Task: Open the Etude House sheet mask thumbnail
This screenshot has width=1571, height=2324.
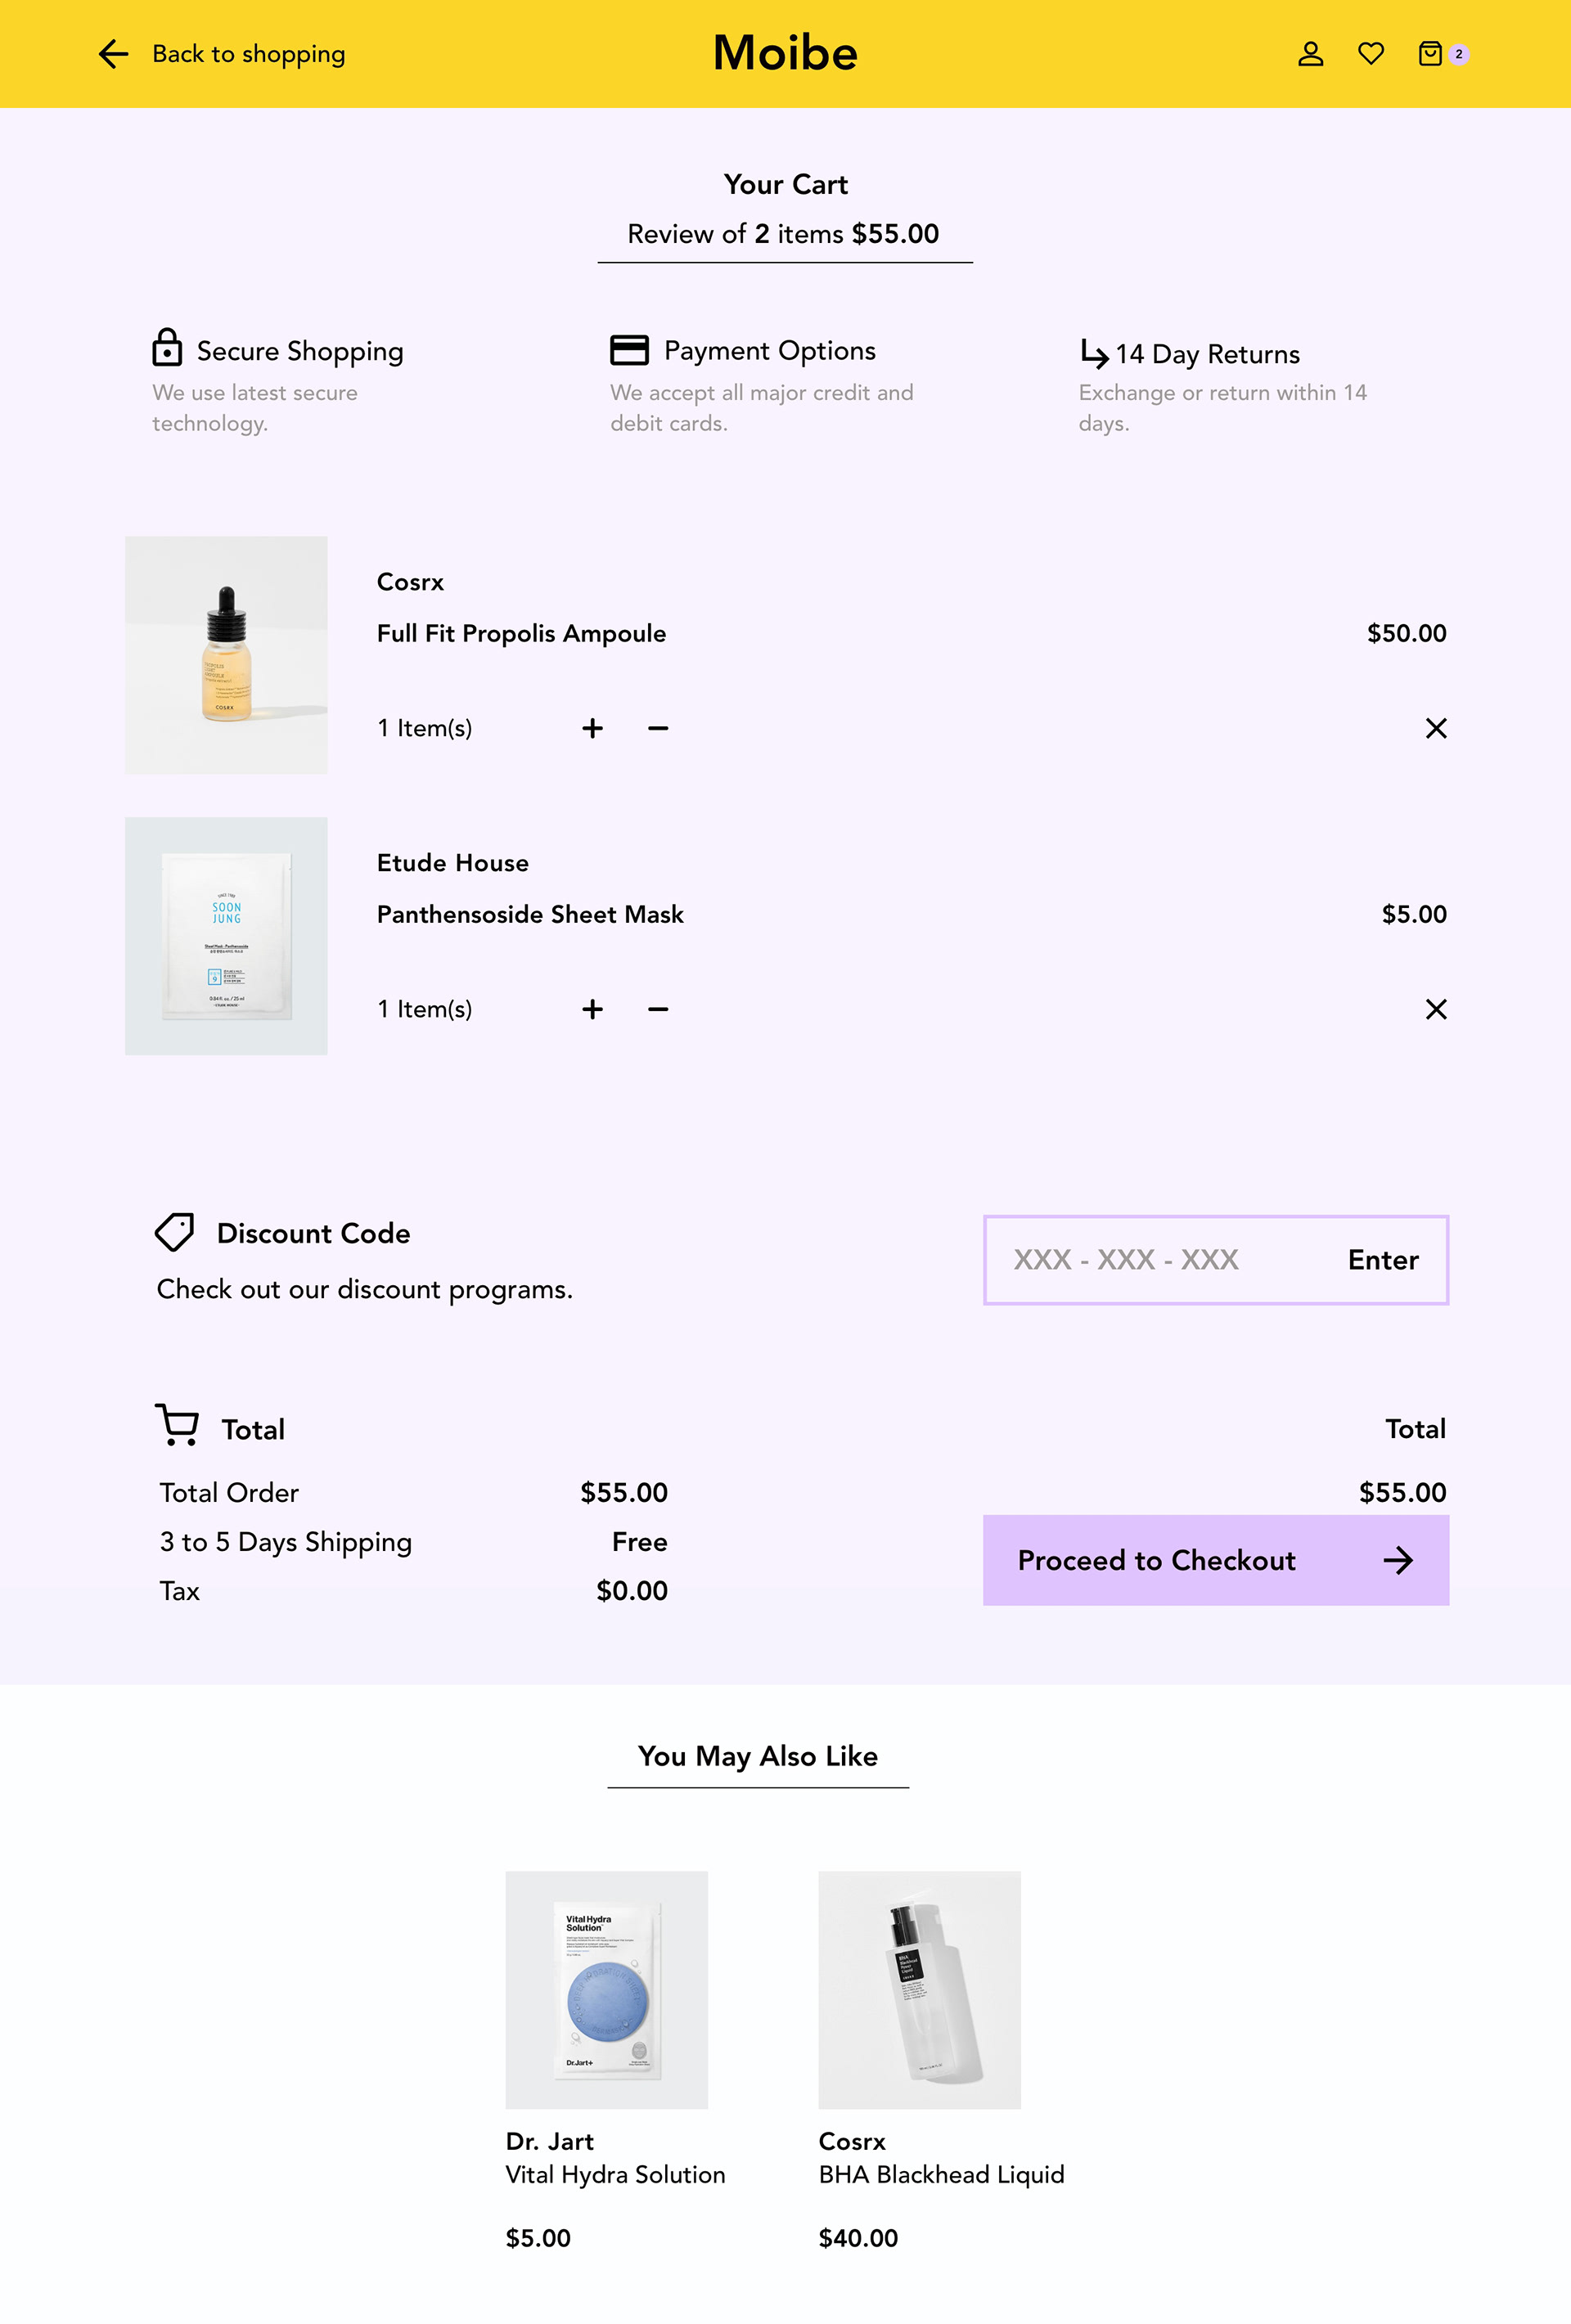Action: 226,936
